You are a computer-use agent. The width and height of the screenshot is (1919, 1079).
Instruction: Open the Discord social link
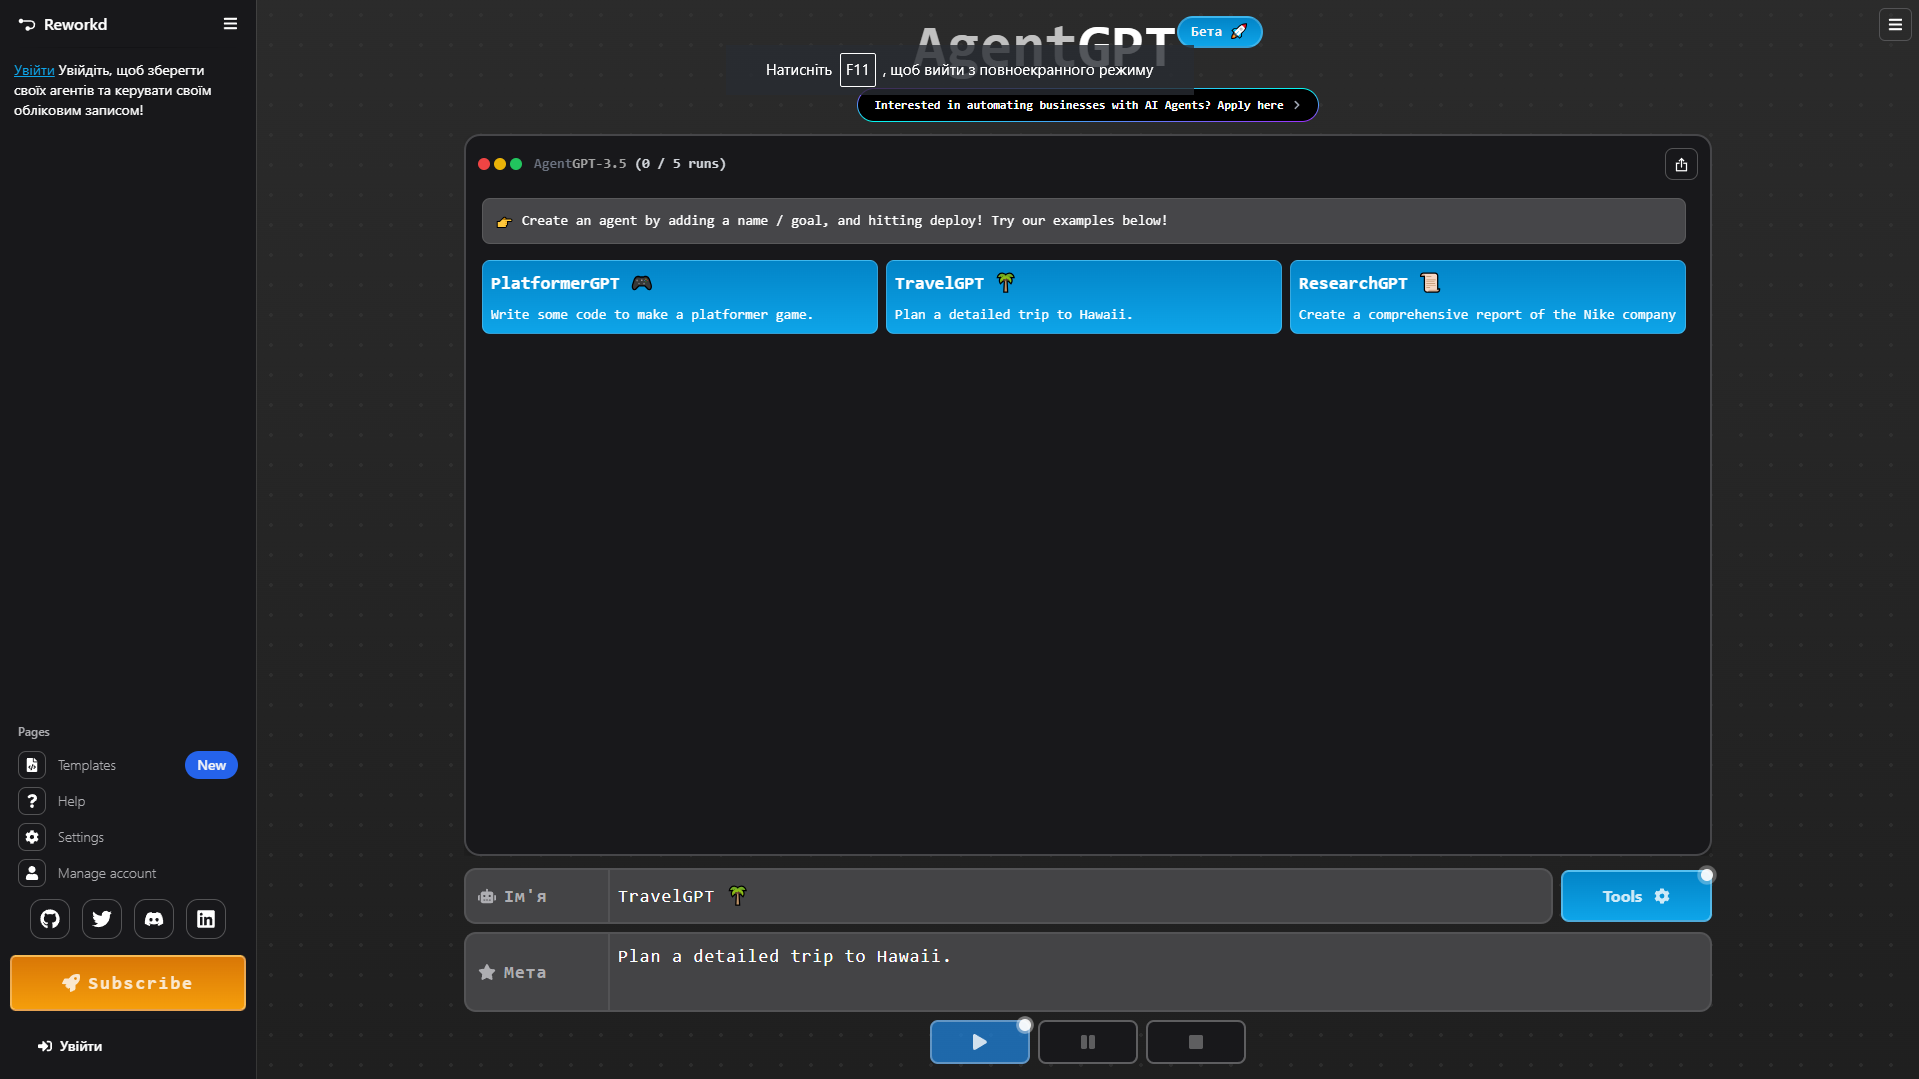pos(154,919)
